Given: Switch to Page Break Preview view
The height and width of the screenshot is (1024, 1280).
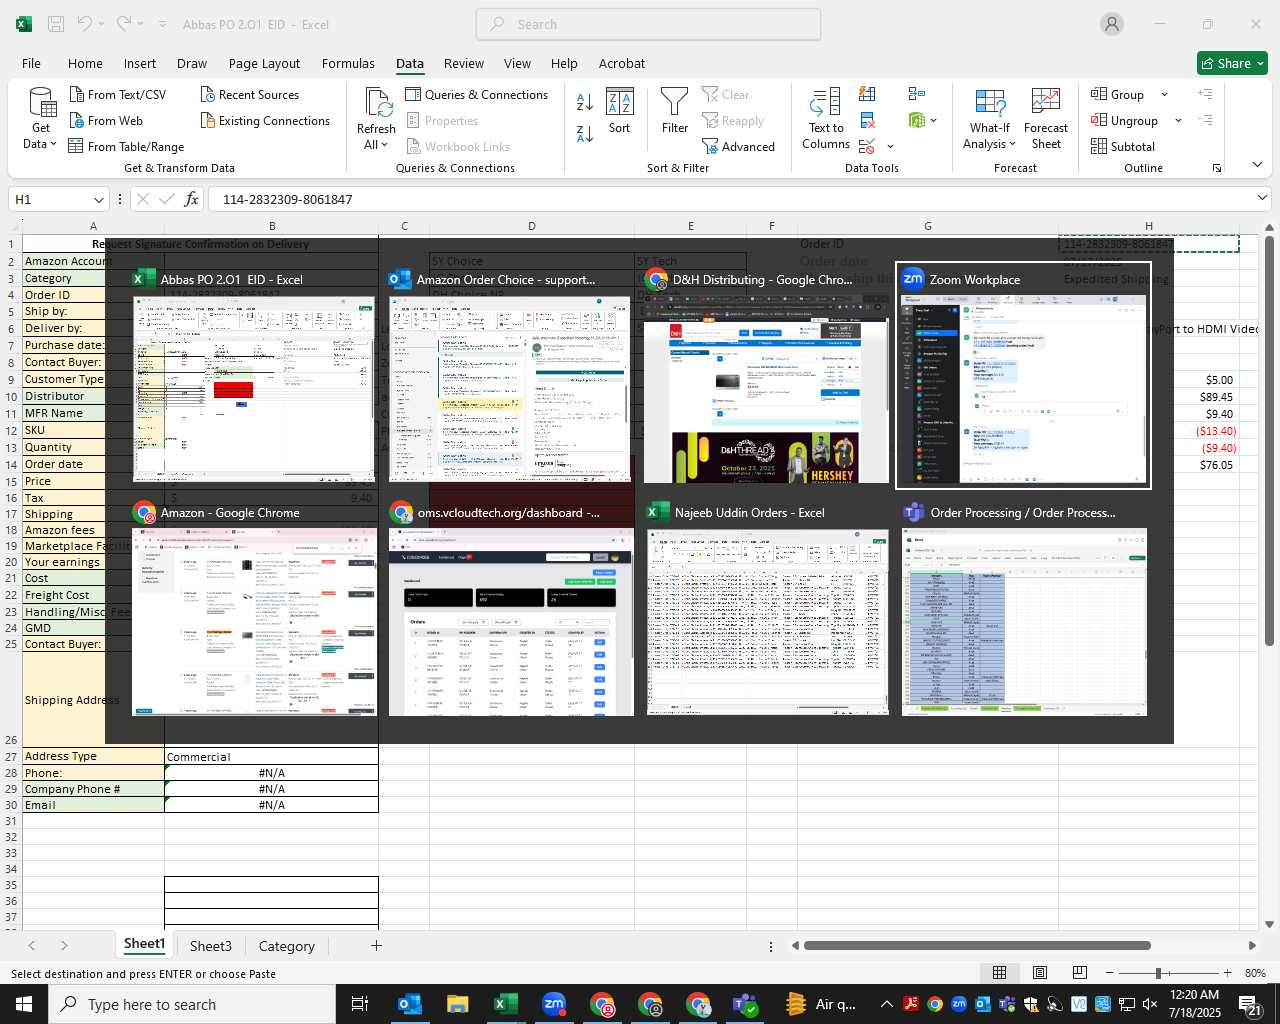Looking at the screenshot, I should pos(1079,973).
